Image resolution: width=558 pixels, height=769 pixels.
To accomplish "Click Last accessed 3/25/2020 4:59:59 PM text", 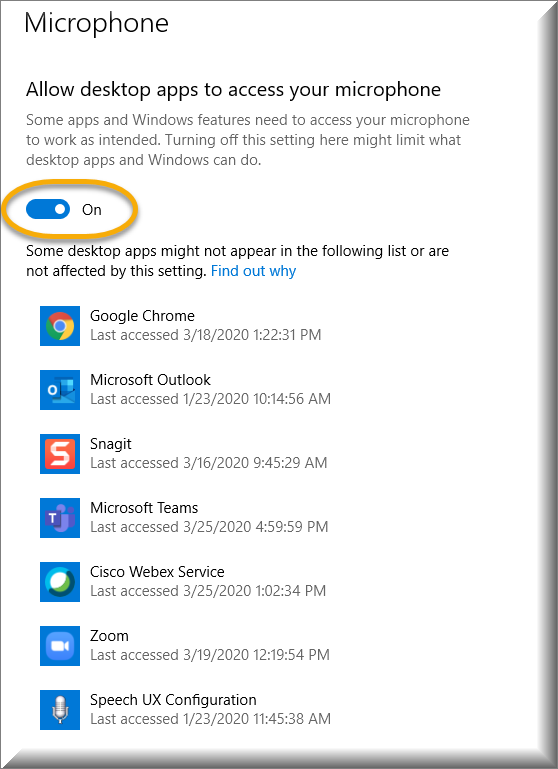I will (209, 527).
